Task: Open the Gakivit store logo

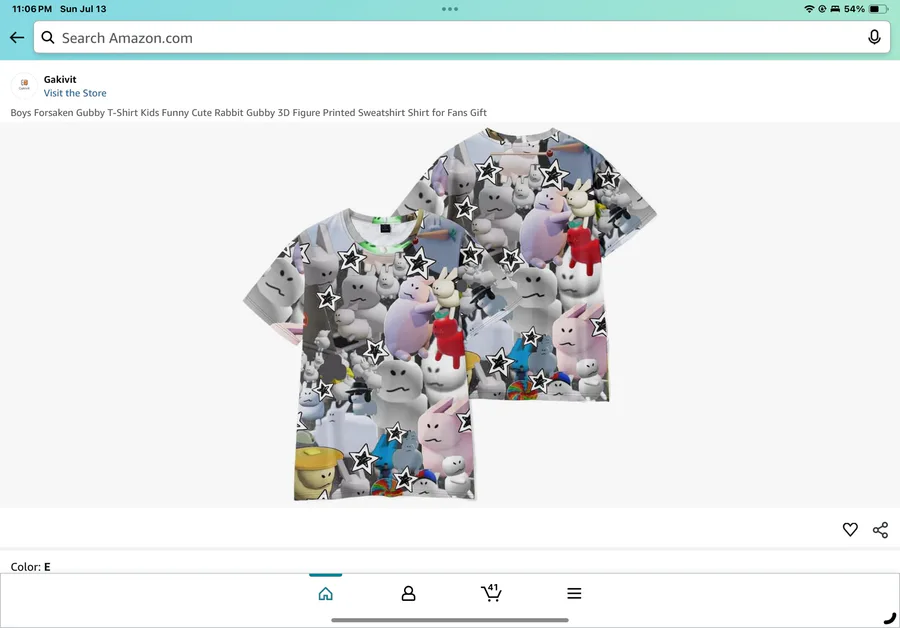Action: [x=24, y=86]
